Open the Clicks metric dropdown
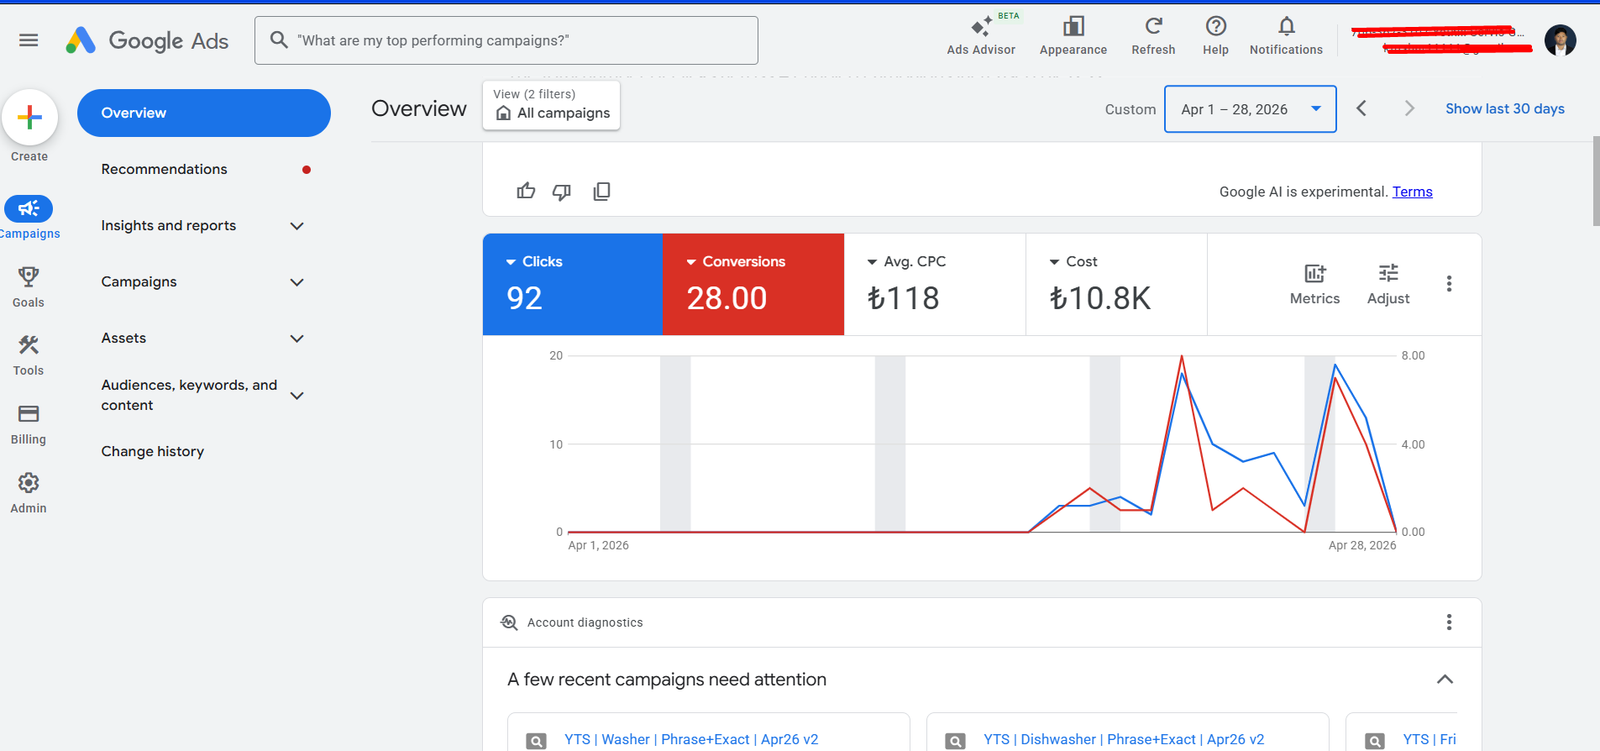The width and height of the screenshot is (1600, 751). tap(534, 261)
